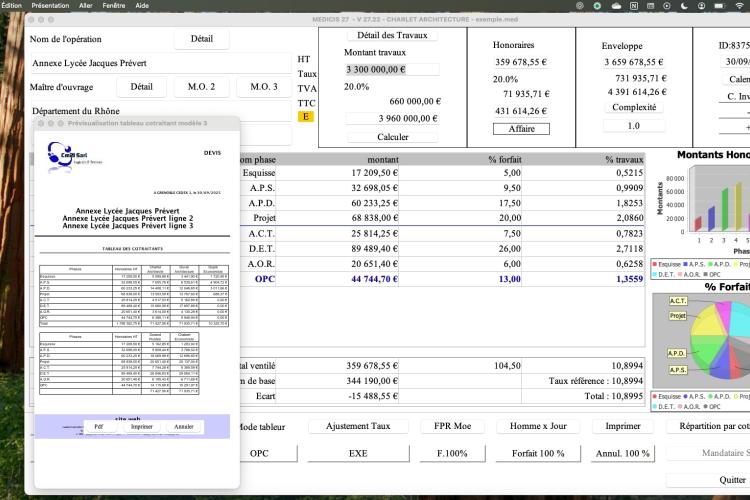Click the Homme x Jour button
The height and width of the screenshot is (500, 750).
538,426
